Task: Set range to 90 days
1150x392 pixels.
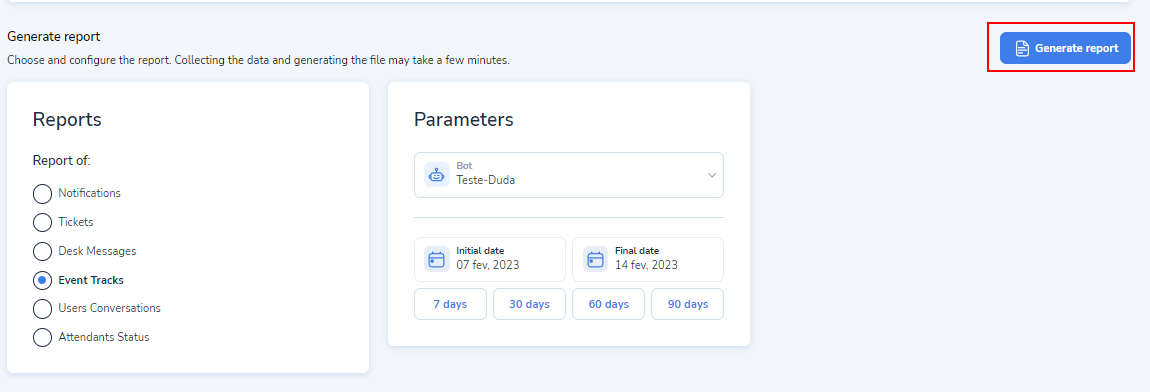Action: (x=688, y=304)
